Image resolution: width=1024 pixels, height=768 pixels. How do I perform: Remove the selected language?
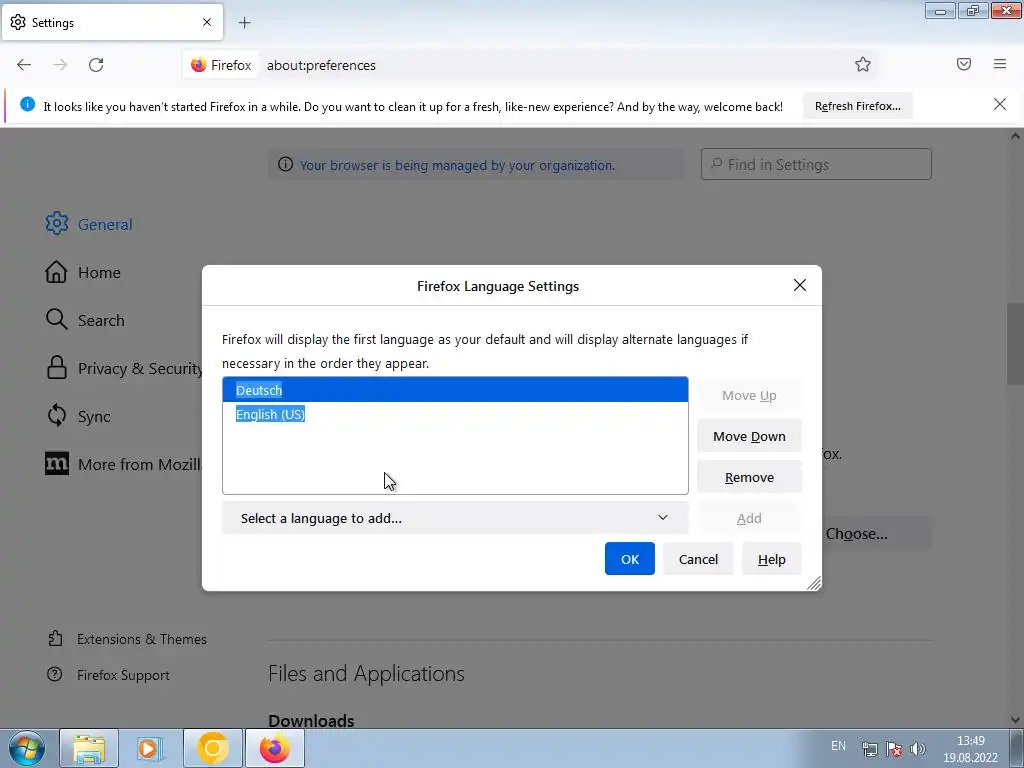749,477
